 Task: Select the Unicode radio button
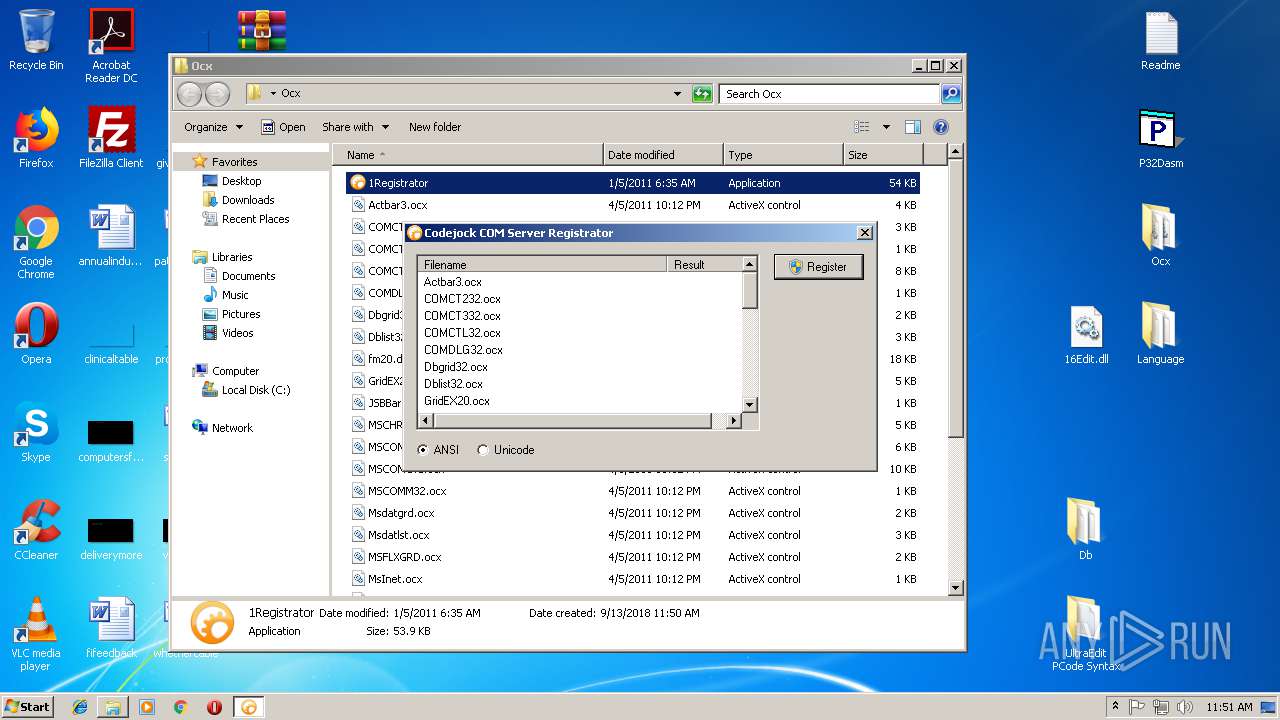(506, 450)
